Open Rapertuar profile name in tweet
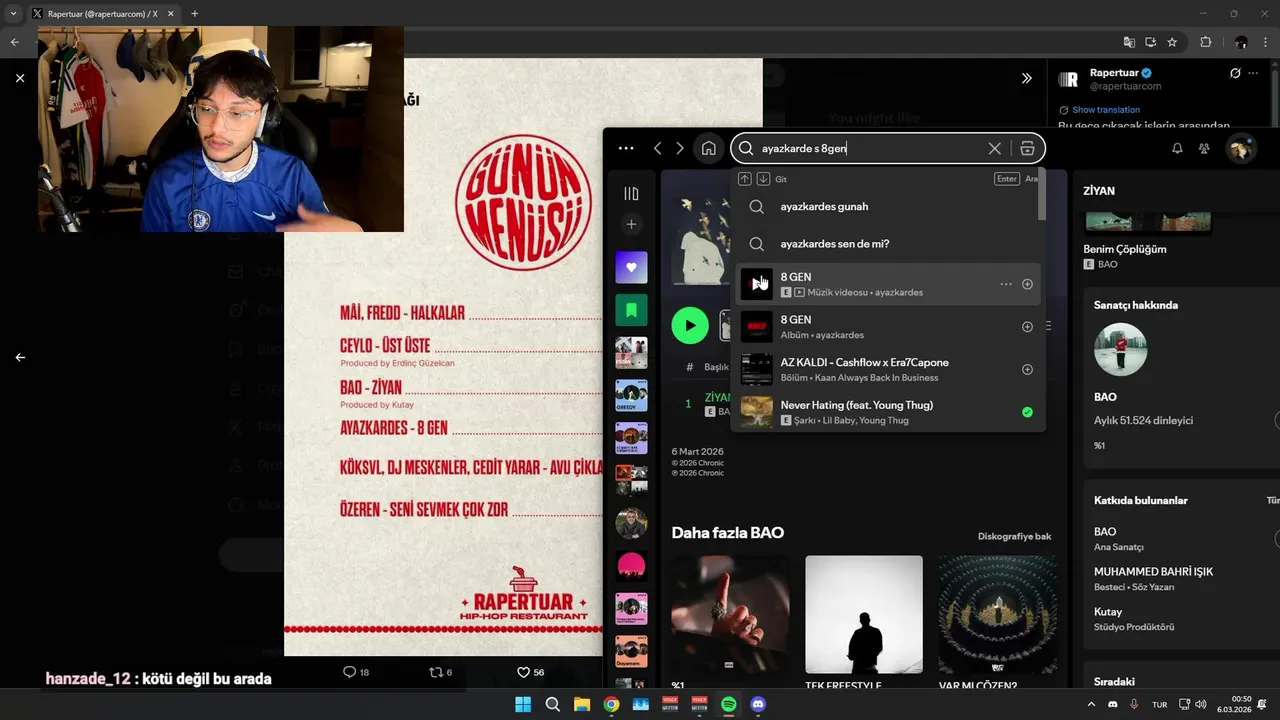1280x720 pixels. click(x=1114, y=73)
